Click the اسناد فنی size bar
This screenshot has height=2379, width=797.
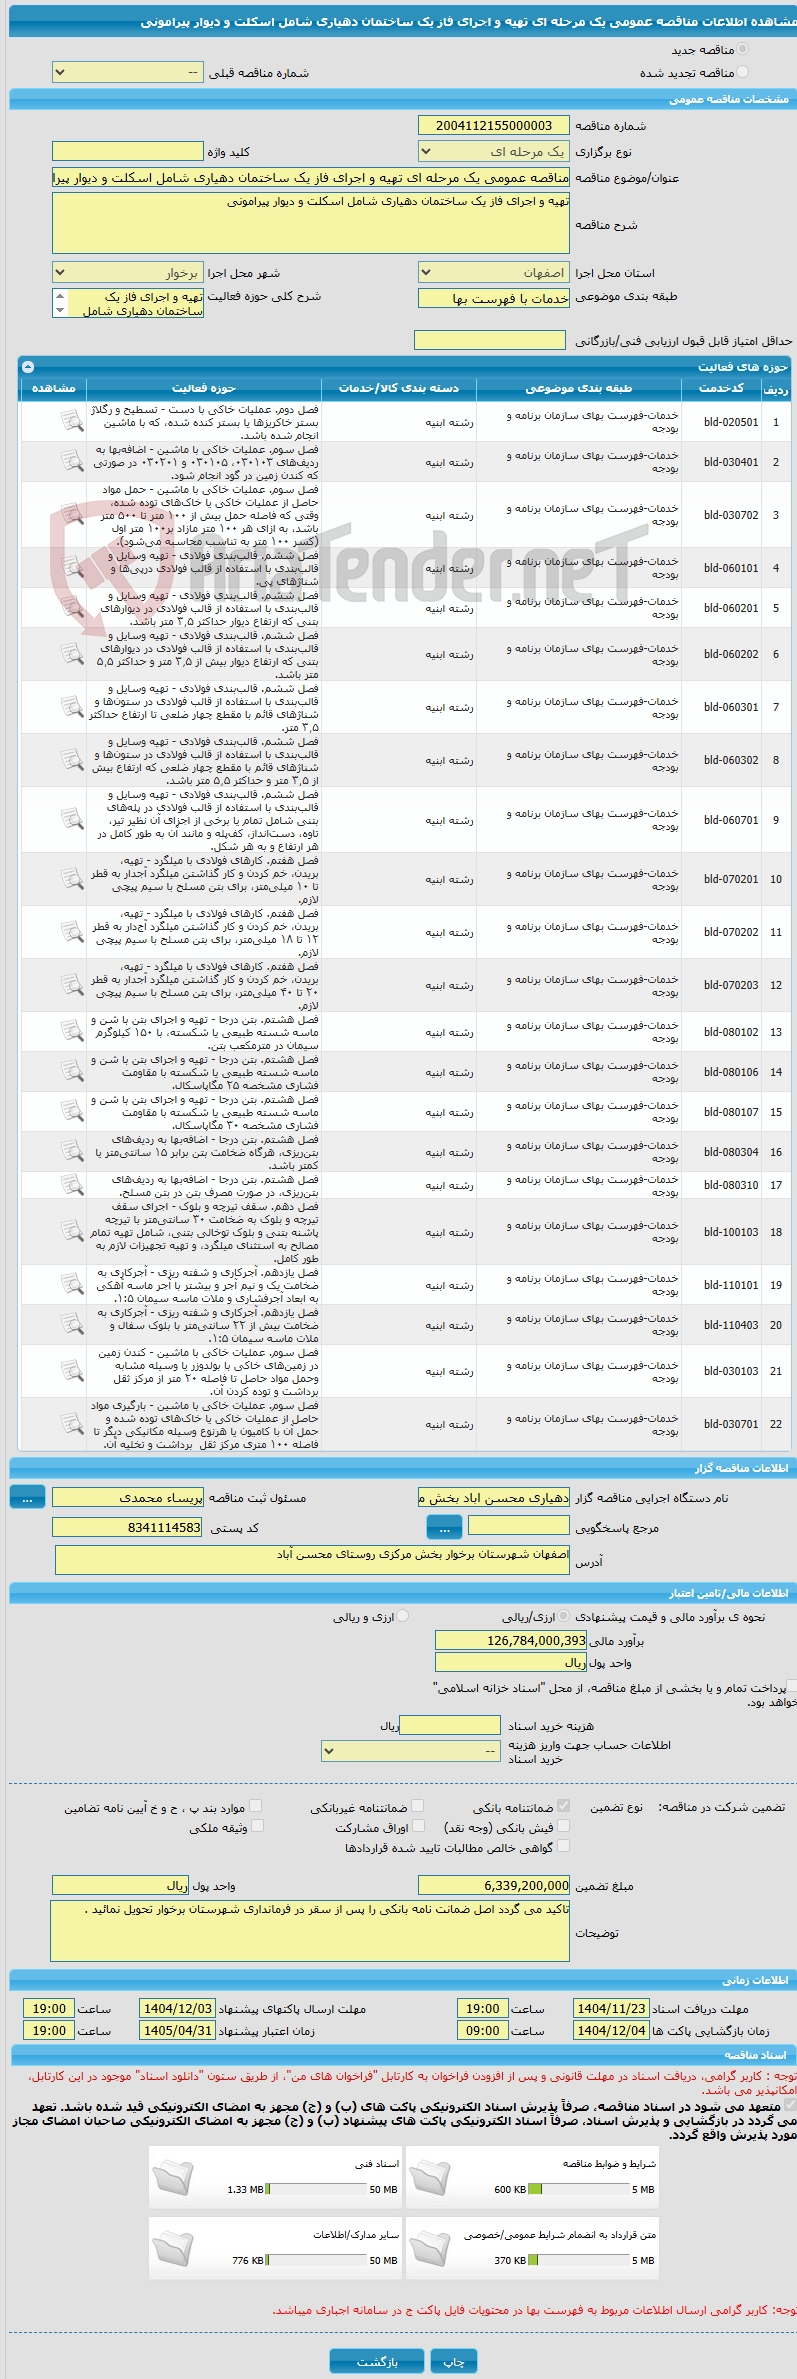click(x=317, y=2189)
